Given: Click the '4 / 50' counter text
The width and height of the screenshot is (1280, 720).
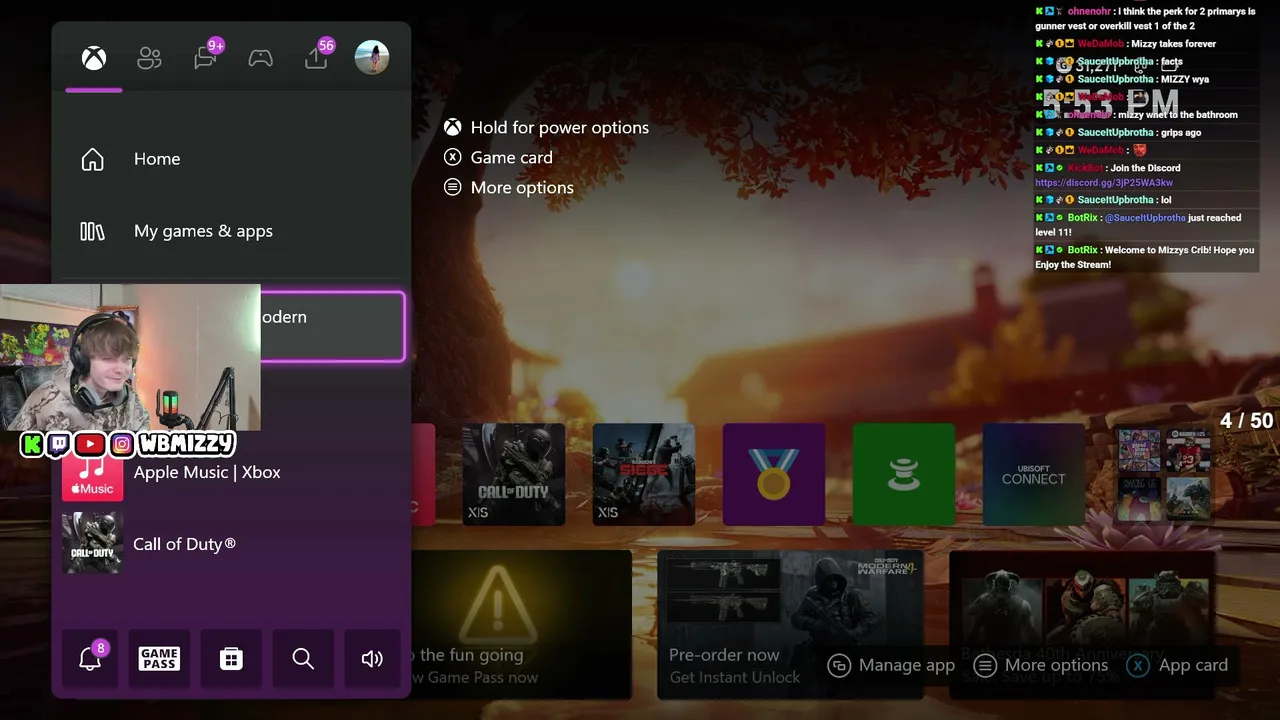Looking at the screenshot, I should click(x=1247, y=421).
